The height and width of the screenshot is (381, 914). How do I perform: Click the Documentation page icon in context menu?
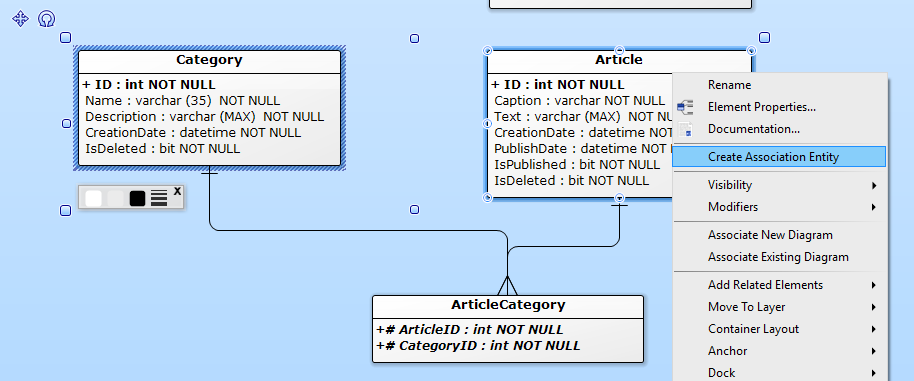click(x=686, y=129)
